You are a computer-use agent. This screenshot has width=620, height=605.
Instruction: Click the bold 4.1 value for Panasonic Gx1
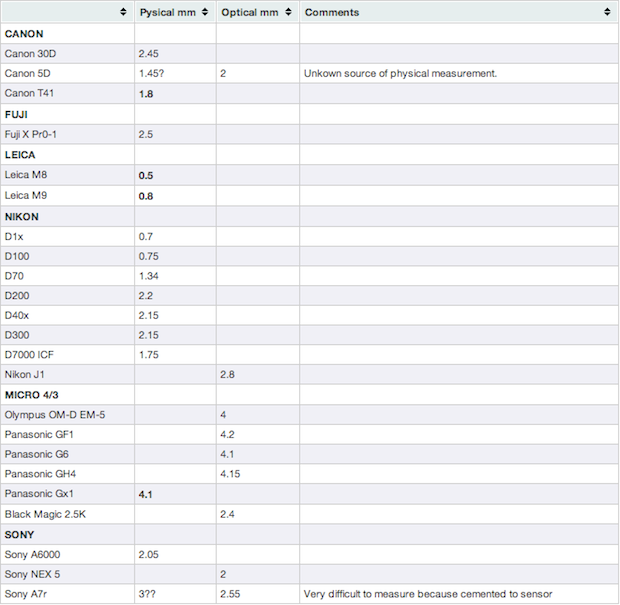point(146,495)
